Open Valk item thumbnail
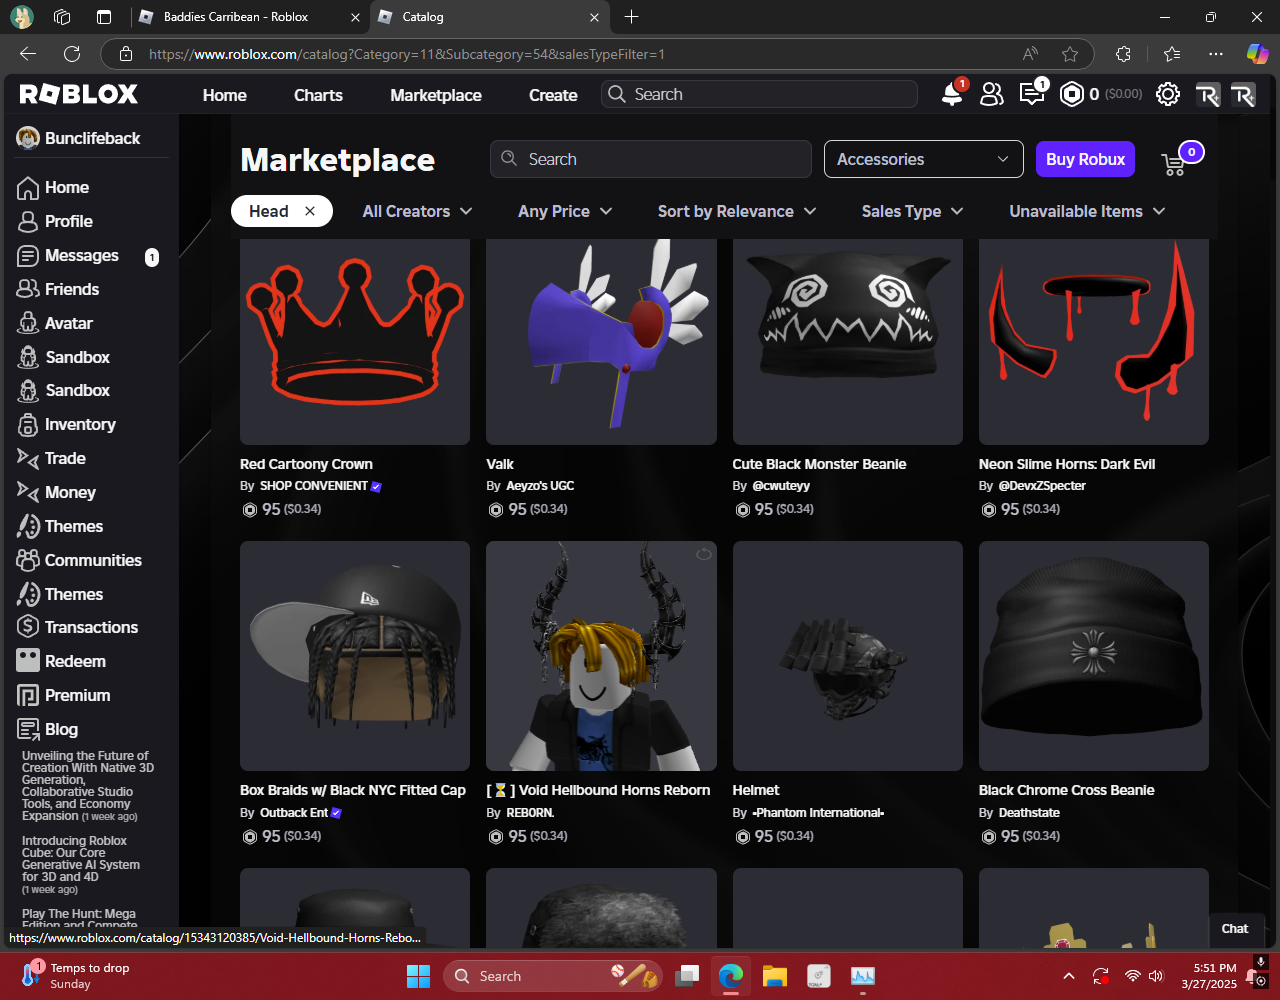Screen dimensions: 1280x1000 click(x=601, y=341)
